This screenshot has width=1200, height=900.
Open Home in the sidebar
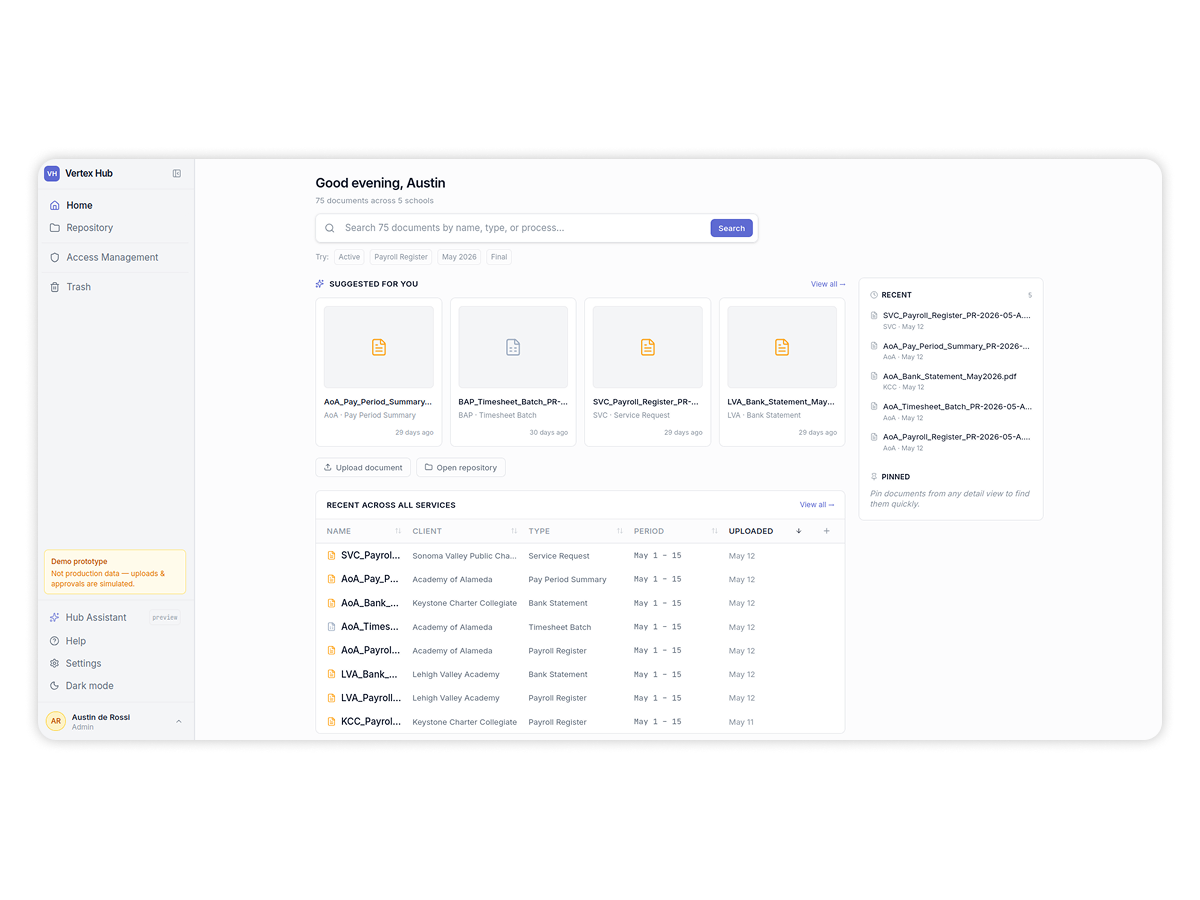point(116,205)
